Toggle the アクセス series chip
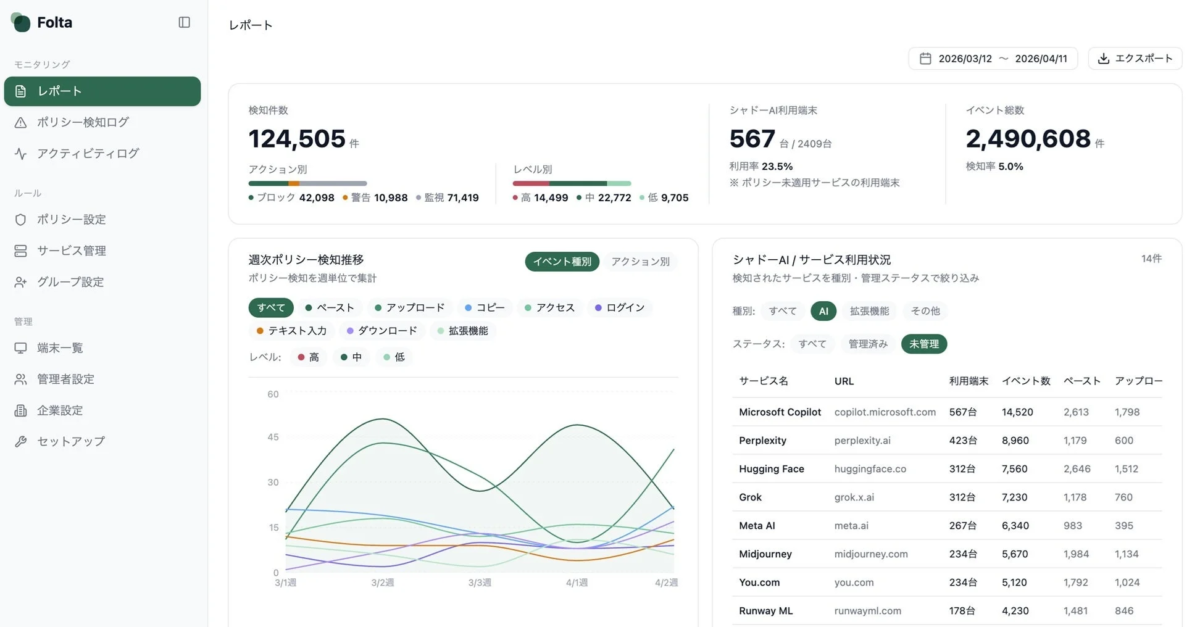The width and height of the screenshot is (1200, 627). (549, 307)
